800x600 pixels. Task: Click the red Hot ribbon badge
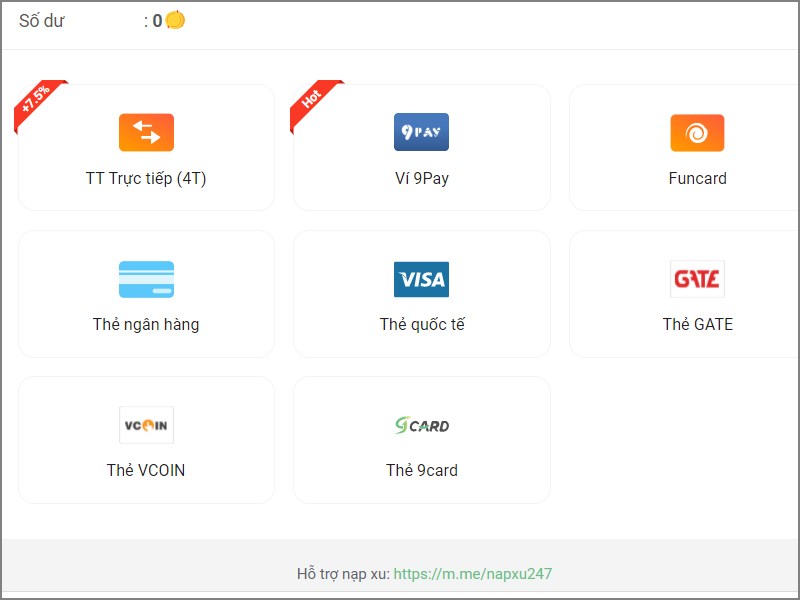click(314, 104)
